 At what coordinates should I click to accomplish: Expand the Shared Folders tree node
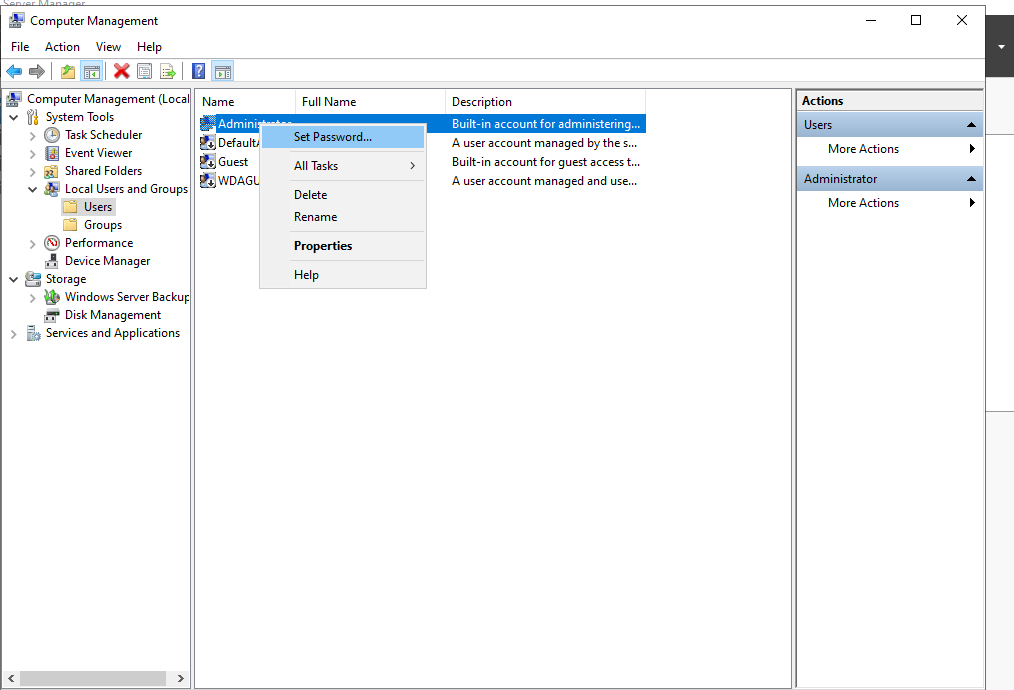tap(32, 172)
